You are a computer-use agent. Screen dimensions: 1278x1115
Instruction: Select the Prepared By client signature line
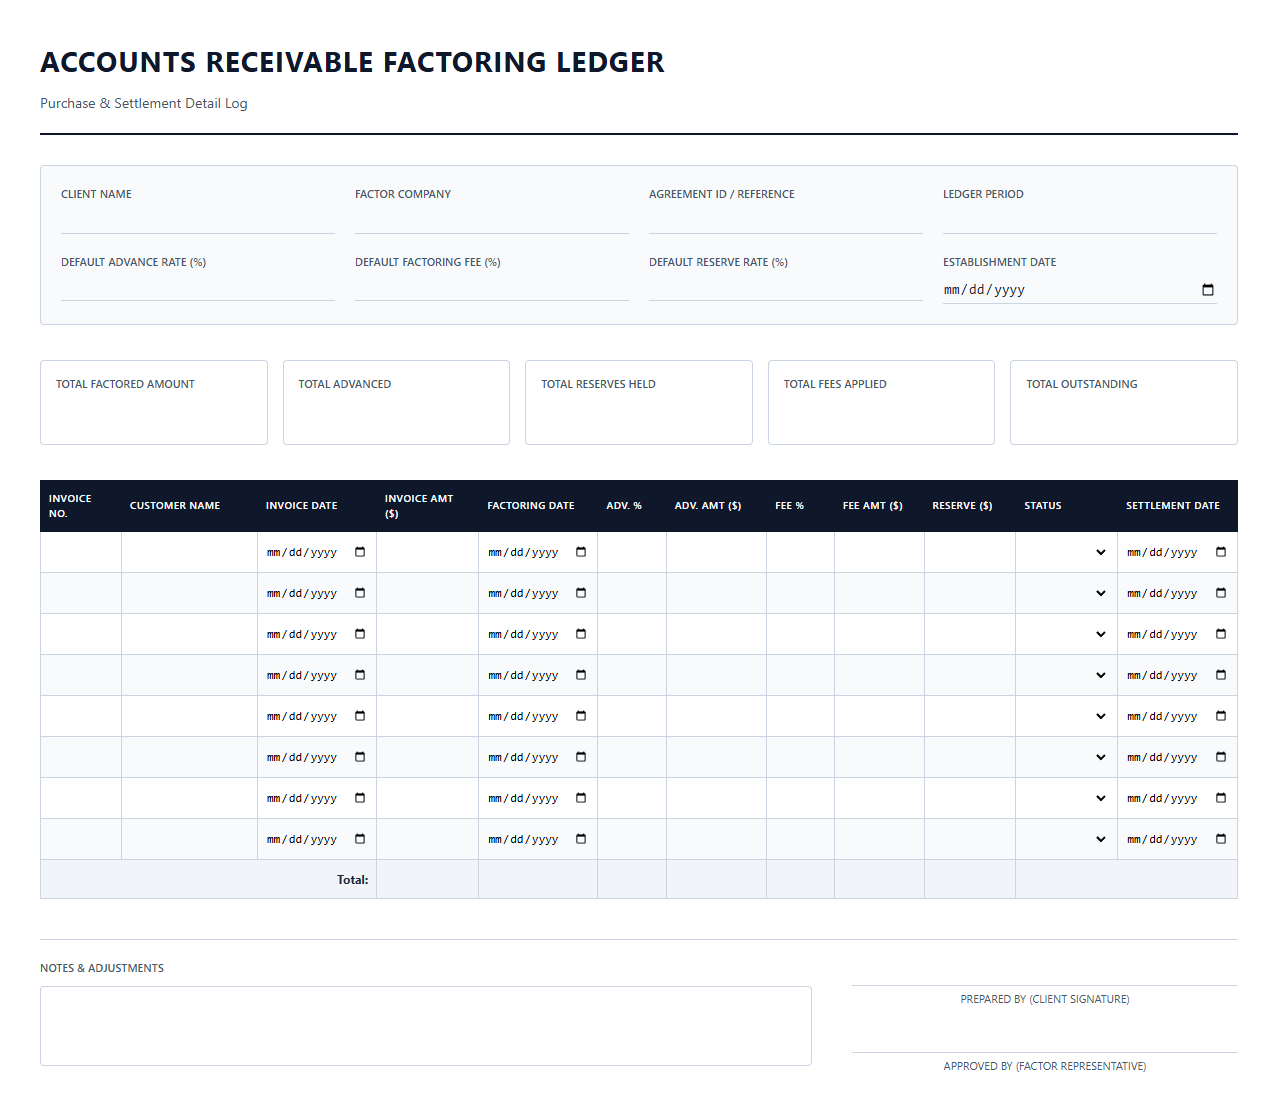[1045, 986]
